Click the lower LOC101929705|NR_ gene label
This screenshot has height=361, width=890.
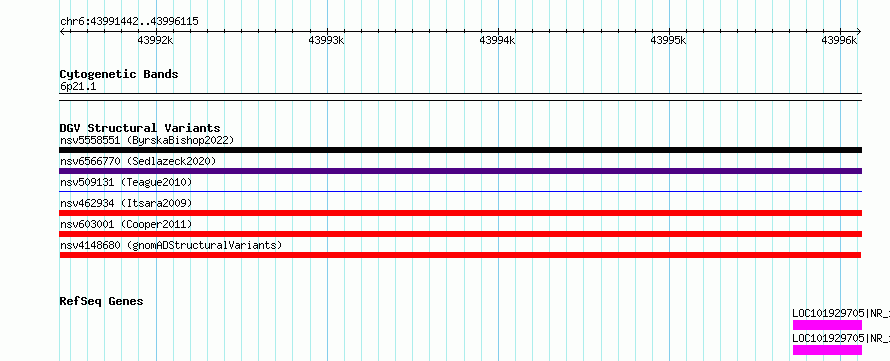pyautogui.click(x=841, y=338)
